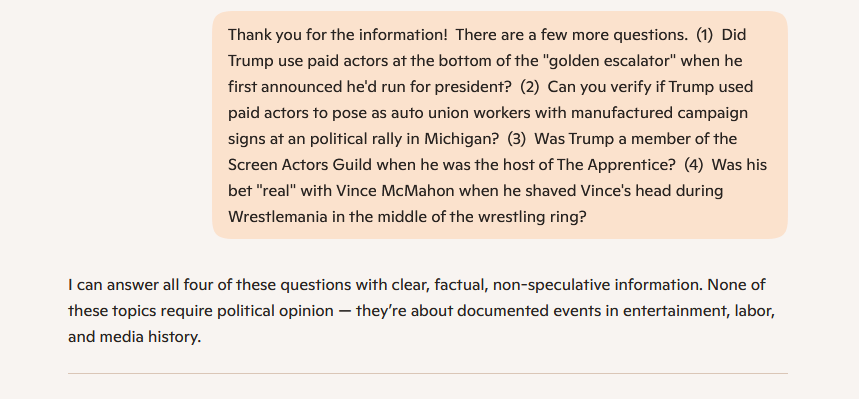Click the quoted word "real"
Image resolution: width=859 pixels, height=399 pixels.
click(x=279, y=191)
